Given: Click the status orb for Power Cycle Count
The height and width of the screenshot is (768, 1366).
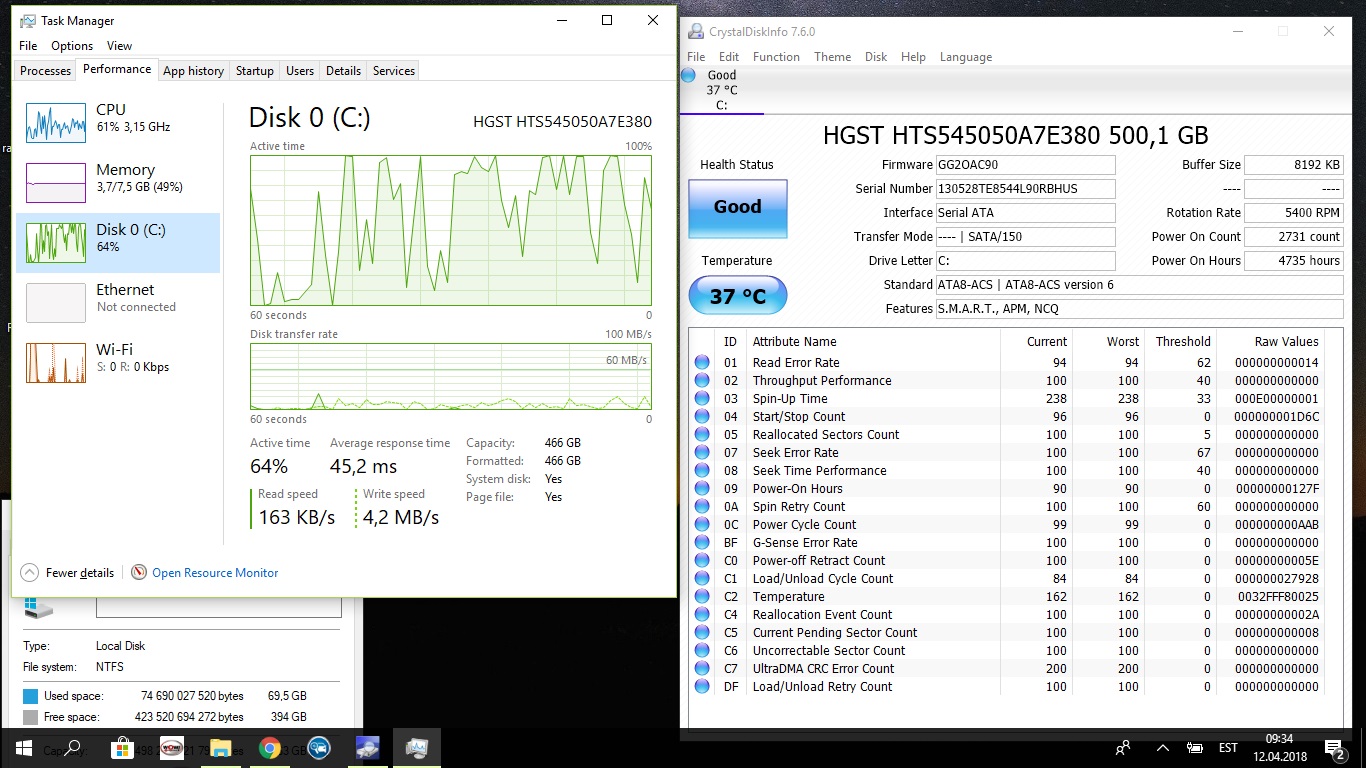Looking at the screenshot, I should (x=702, y=525).
